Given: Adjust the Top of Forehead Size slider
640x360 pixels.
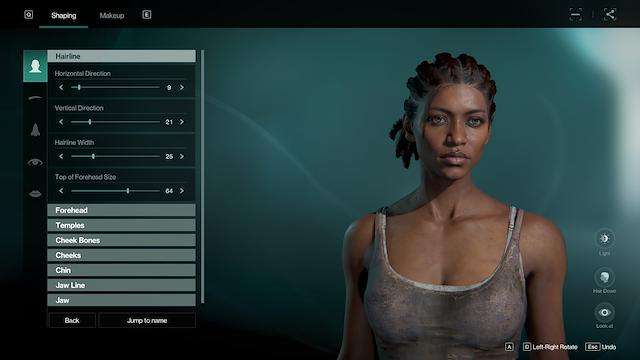Looking at the screenshot, I should pos(116,191).
